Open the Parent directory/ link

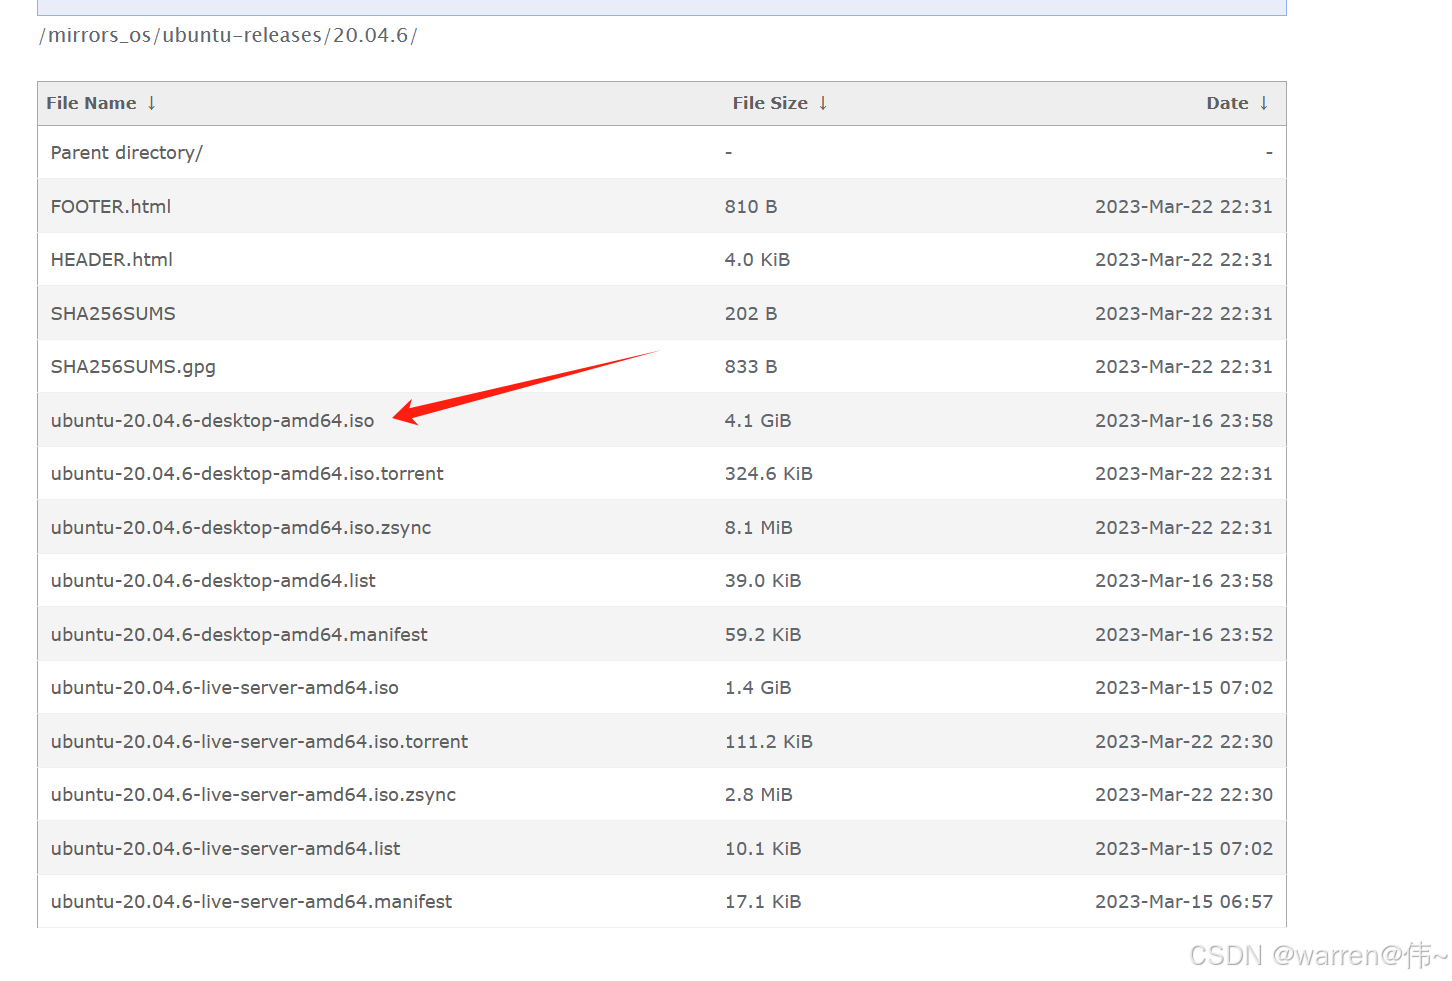click(x=127, y=153)
